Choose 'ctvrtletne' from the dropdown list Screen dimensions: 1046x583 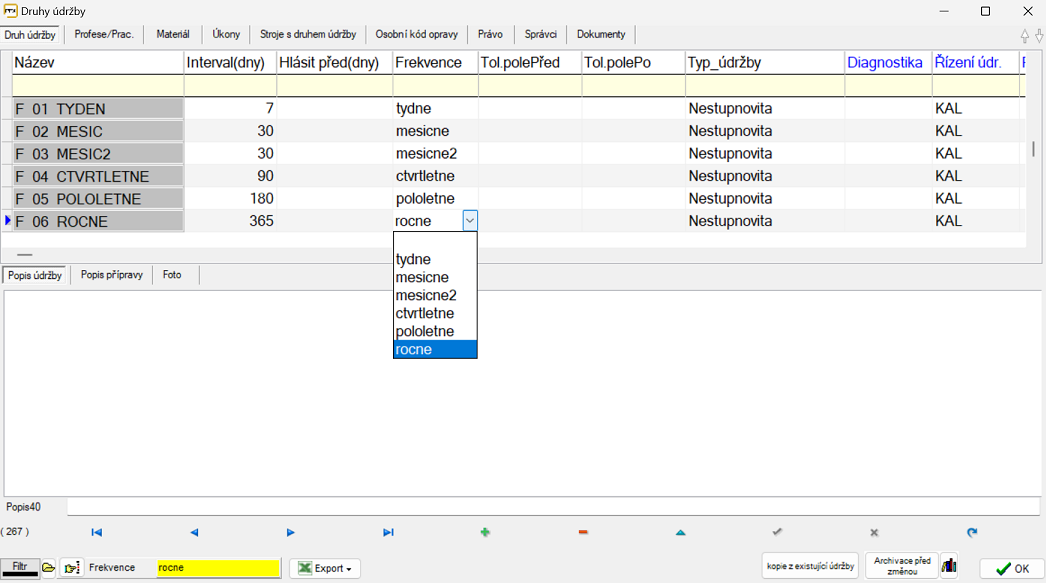pos(435,314)
